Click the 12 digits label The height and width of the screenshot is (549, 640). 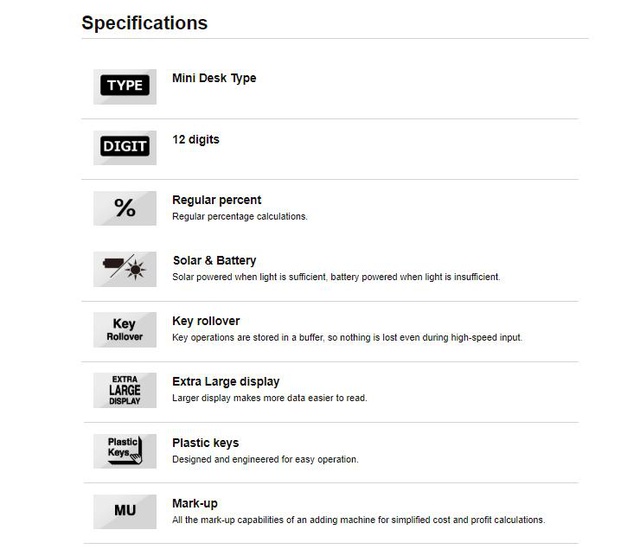pos(195,139)
